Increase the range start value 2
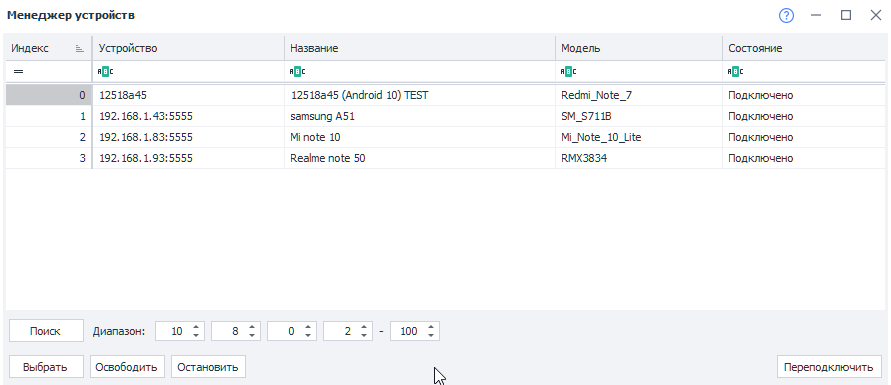 [364, 327]
